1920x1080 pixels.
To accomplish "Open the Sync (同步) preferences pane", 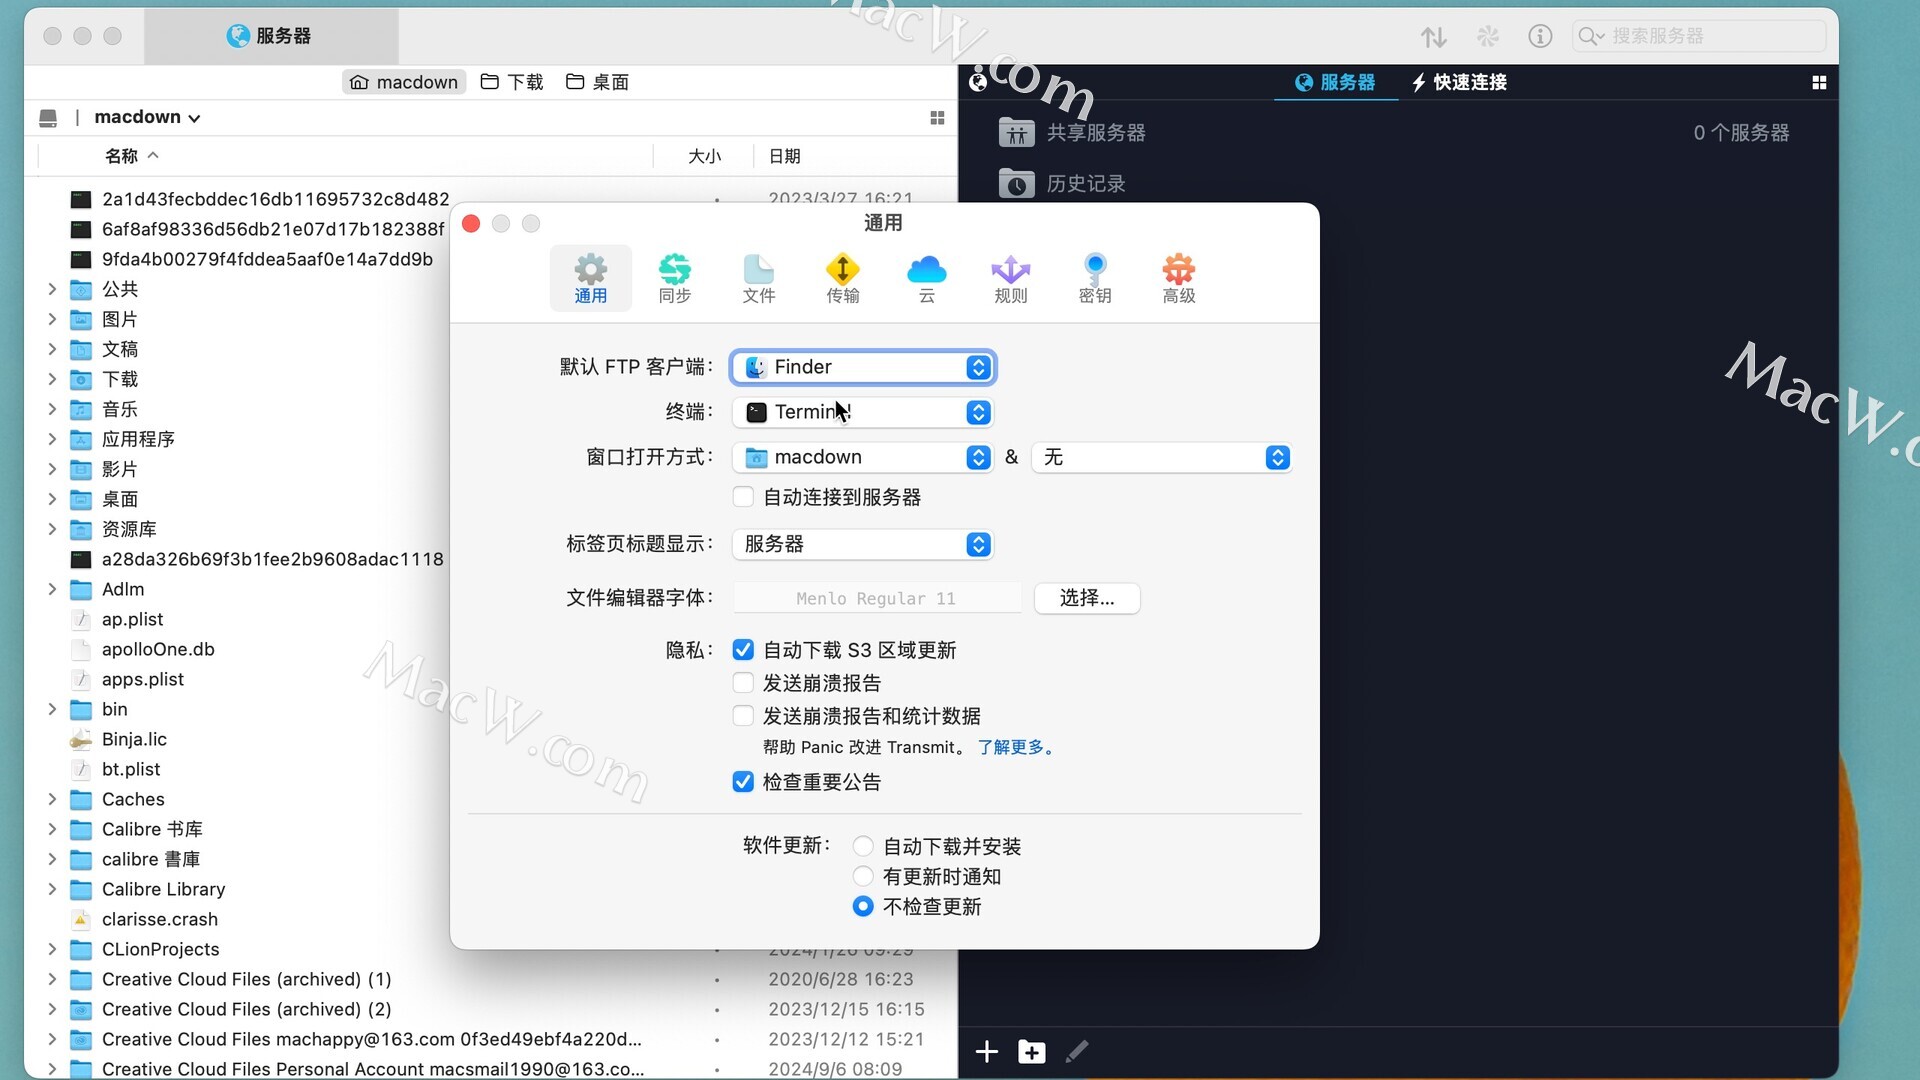I will 674,278.
